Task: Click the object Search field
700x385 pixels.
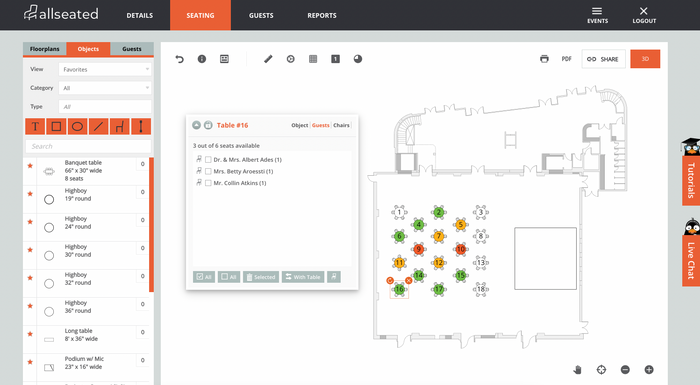Action: (88, 146)
